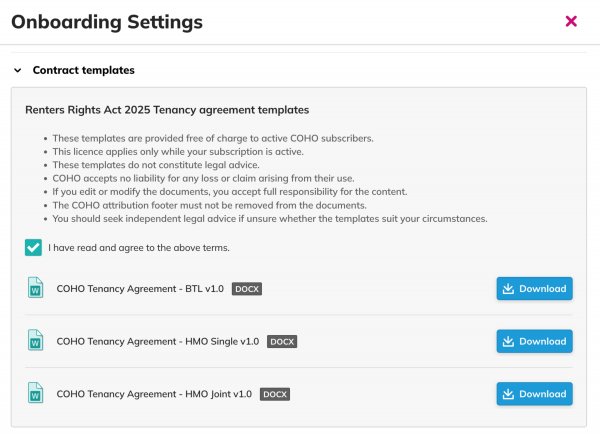Download the HMO Joint v1.0 agreement

534,394
